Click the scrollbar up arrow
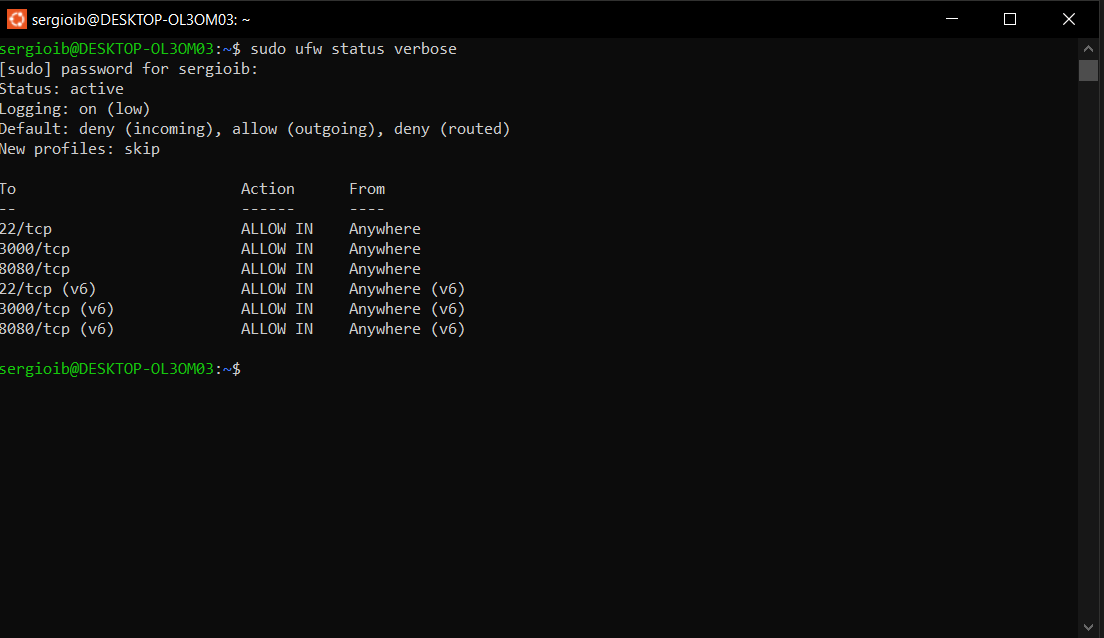The height and width of the screenshot is (638, 1104). coord(1088,49)
